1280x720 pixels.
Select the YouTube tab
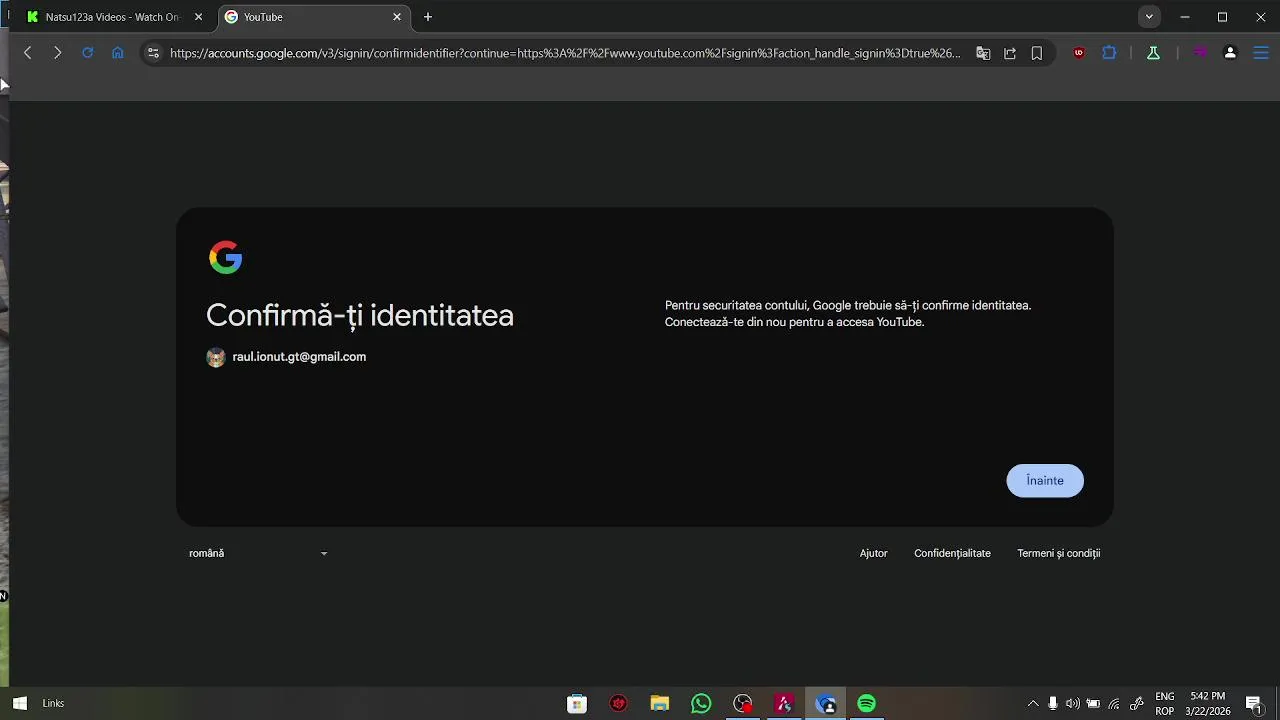coord(315,17)
